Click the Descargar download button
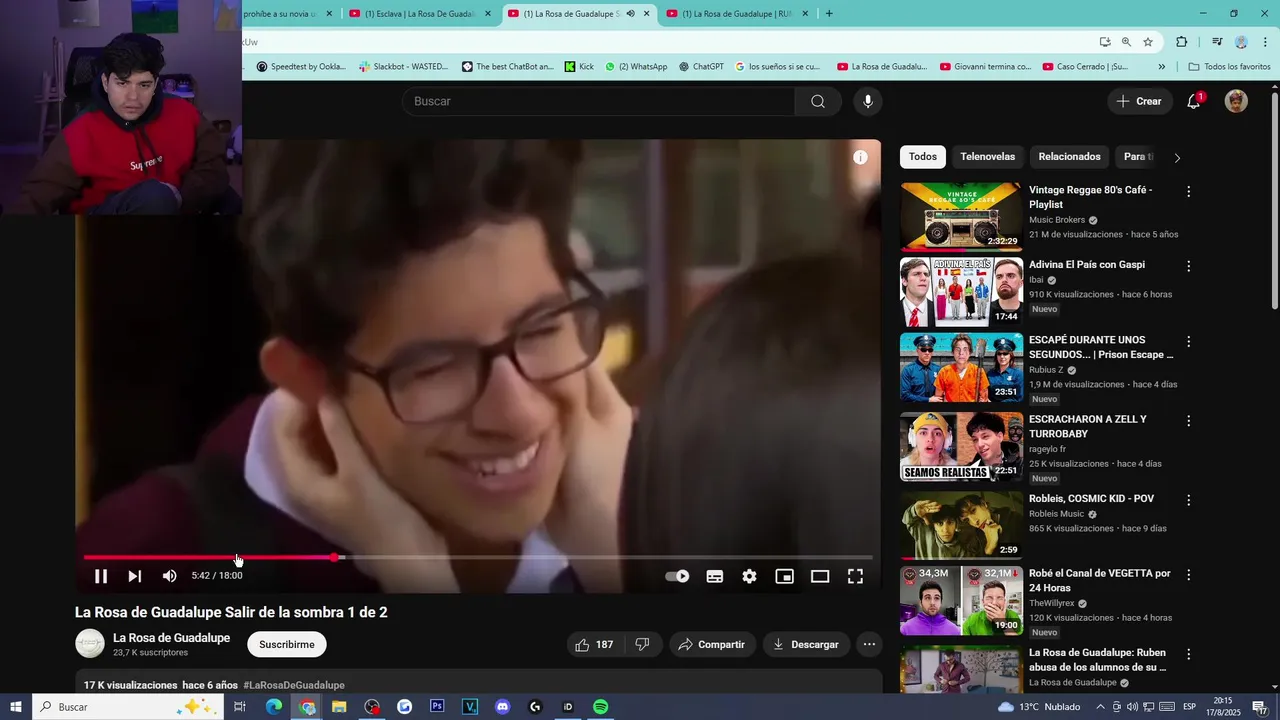This screenshot has width=1280, height=720. [x=806, y=644]
